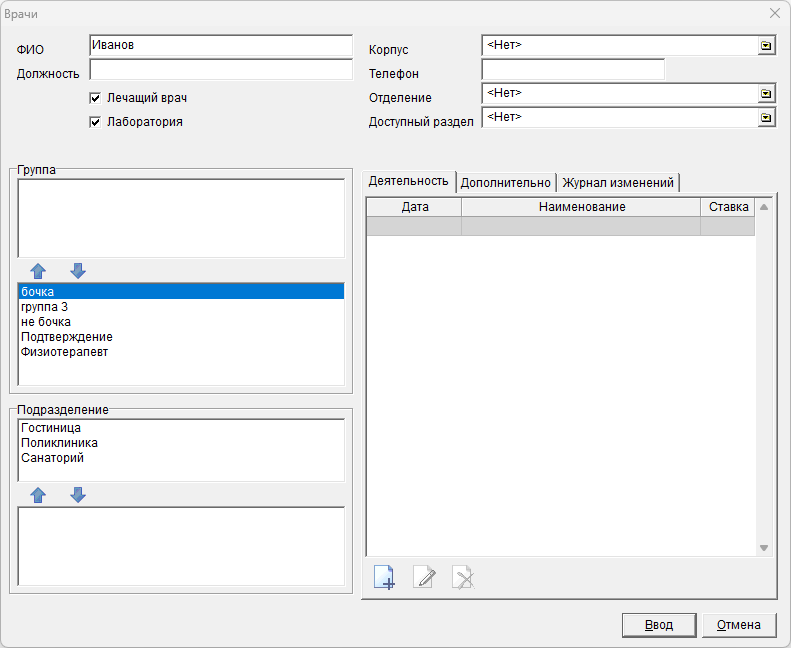Viewport: 791px width, 648px height.
Task: Click the up arrow in Подразделение section
Action: tap(38, 495)
